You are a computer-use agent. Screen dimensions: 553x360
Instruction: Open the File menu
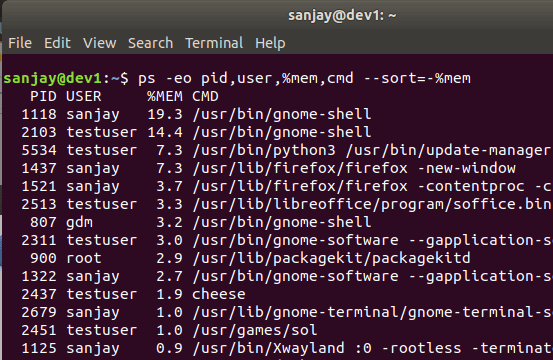[20, 43]
